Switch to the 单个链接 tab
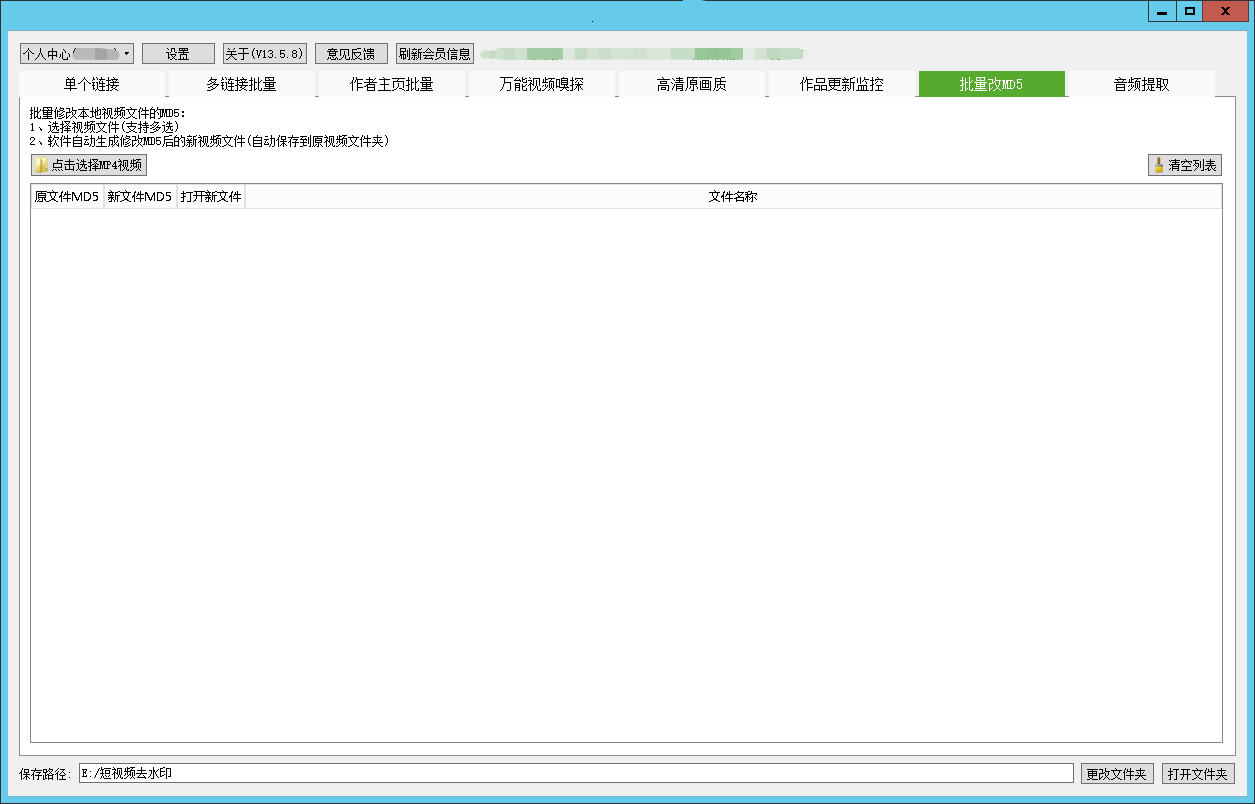The width and height of the screenshot is (1255, 804). point(92,85)
